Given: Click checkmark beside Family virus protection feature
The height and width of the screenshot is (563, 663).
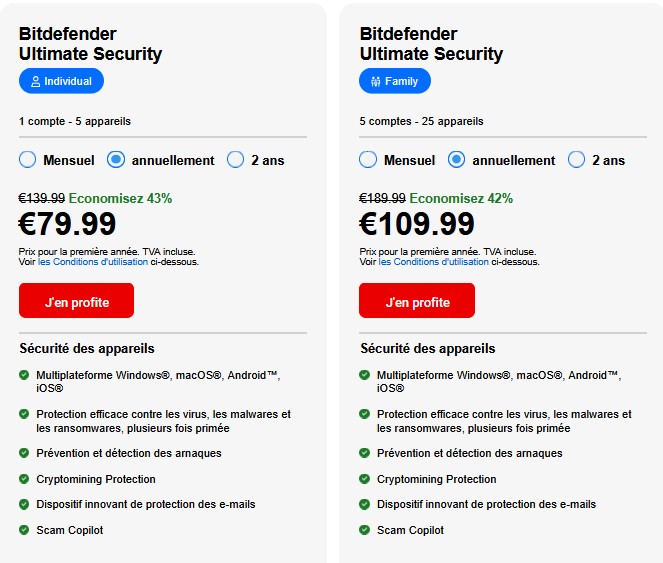Looking at the screenshot, I should tap(364, 414).
